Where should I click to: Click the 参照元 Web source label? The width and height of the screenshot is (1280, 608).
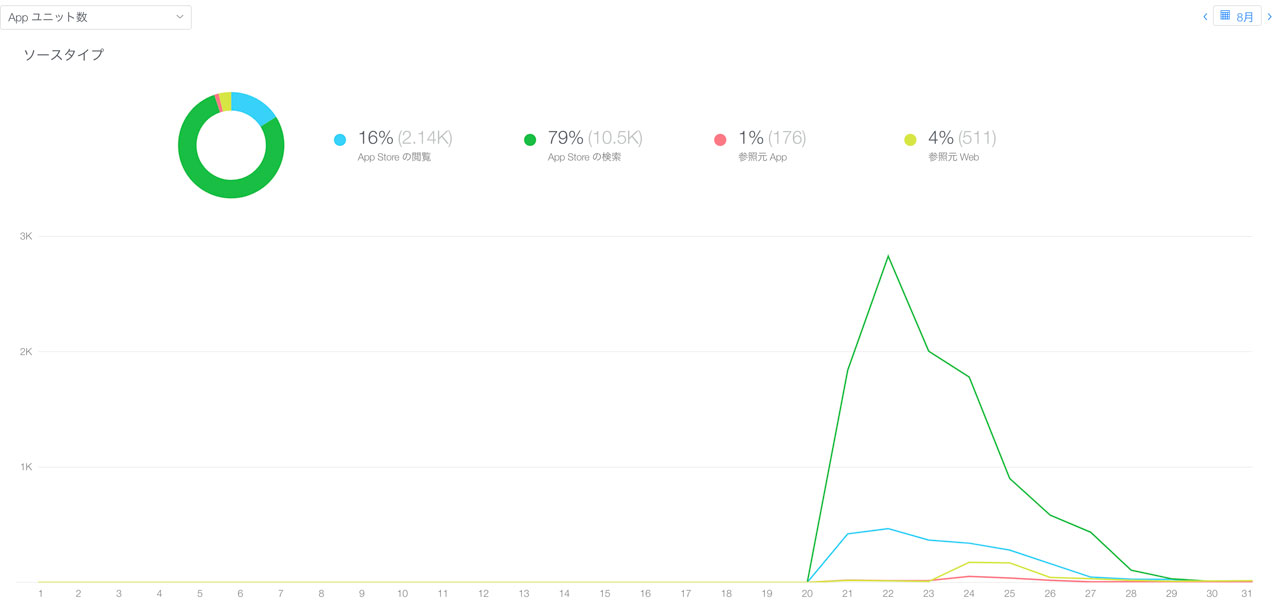click(954, 157)
